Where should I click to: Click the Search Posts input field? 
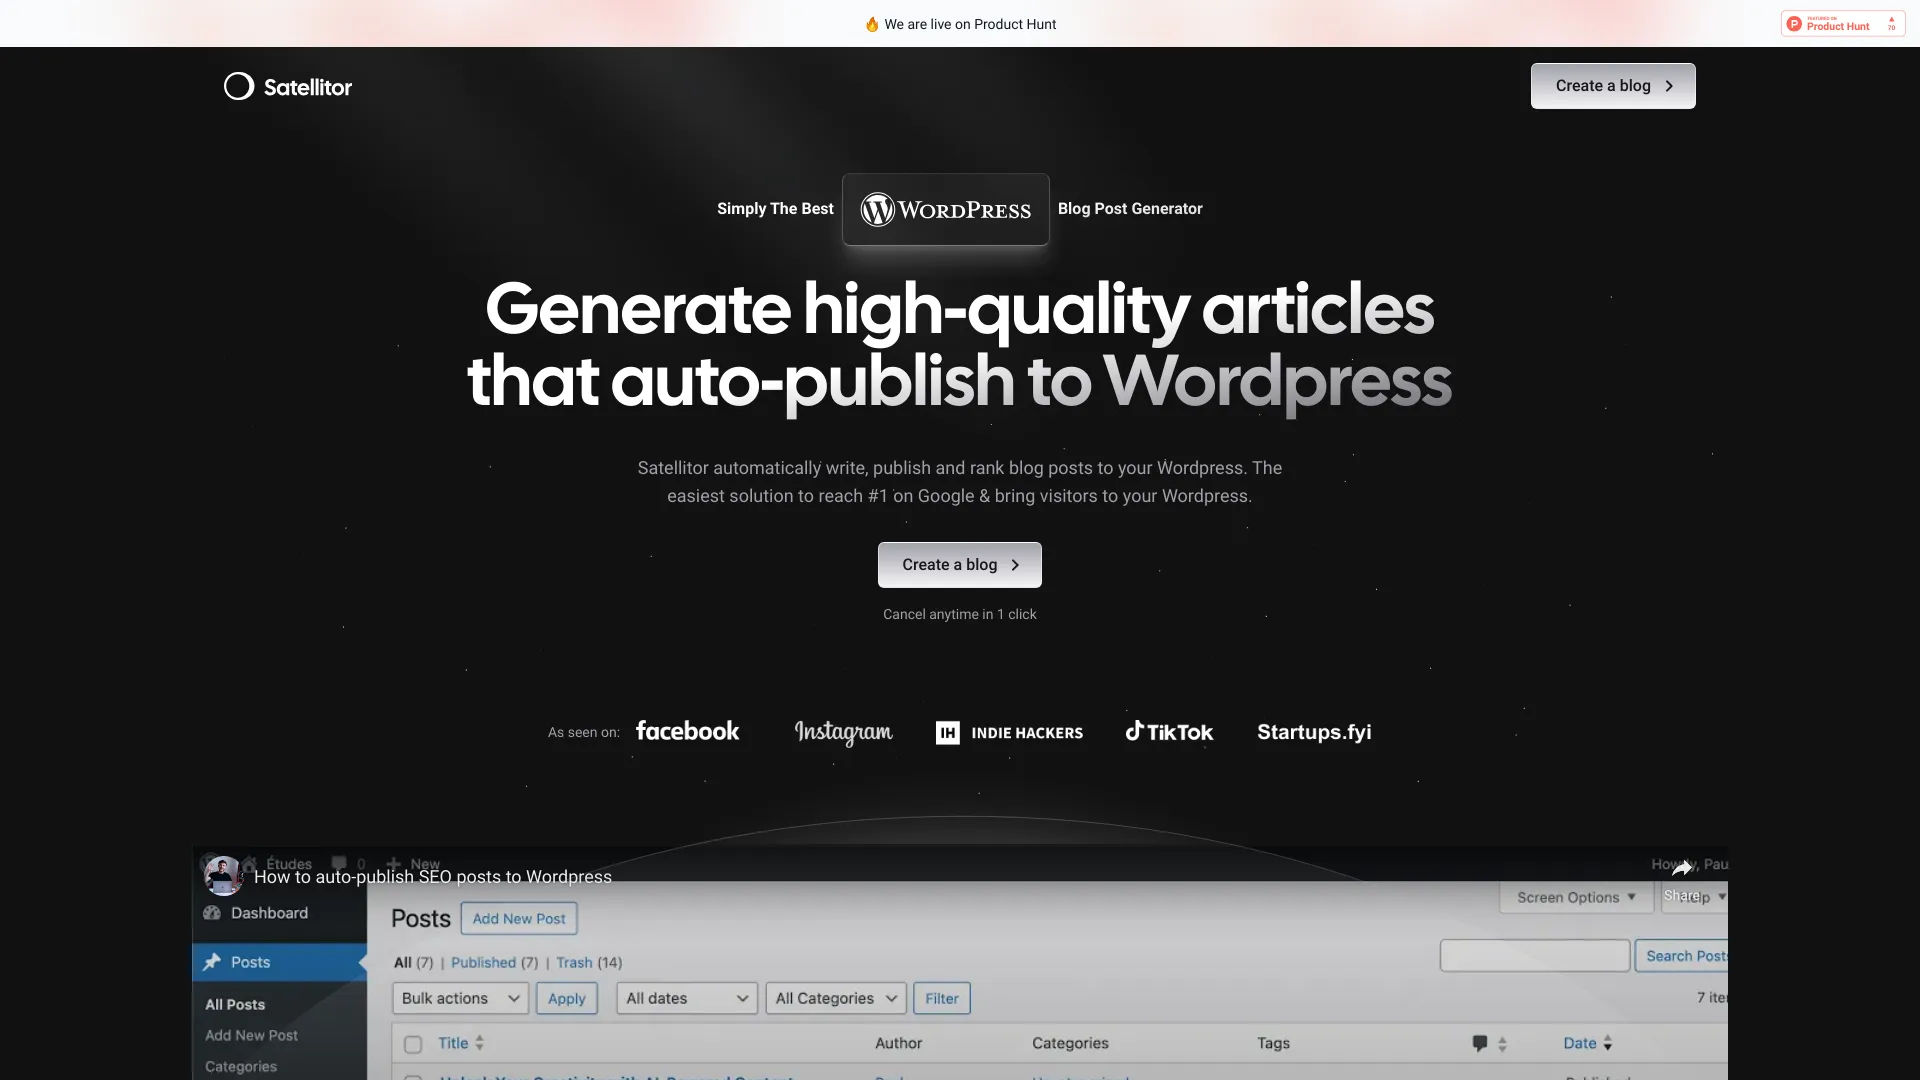pyautogui.click(x=1534, y=955)
